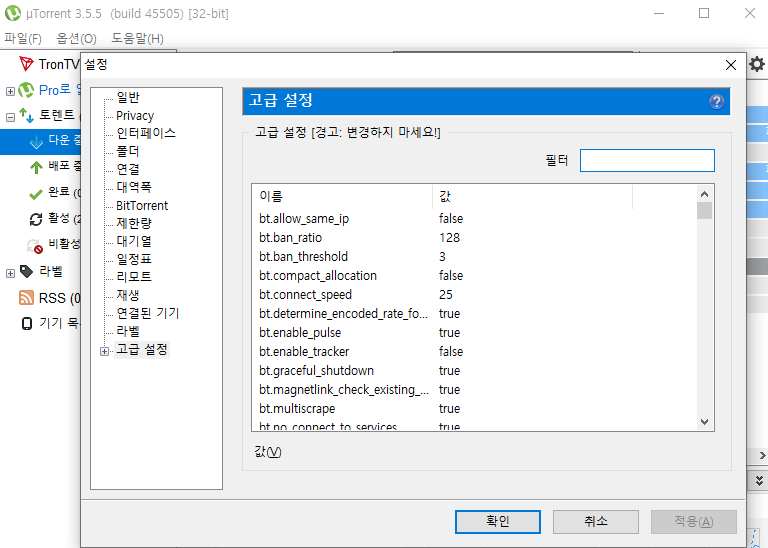Select 대기열 in settings tree

click(134, 241)
